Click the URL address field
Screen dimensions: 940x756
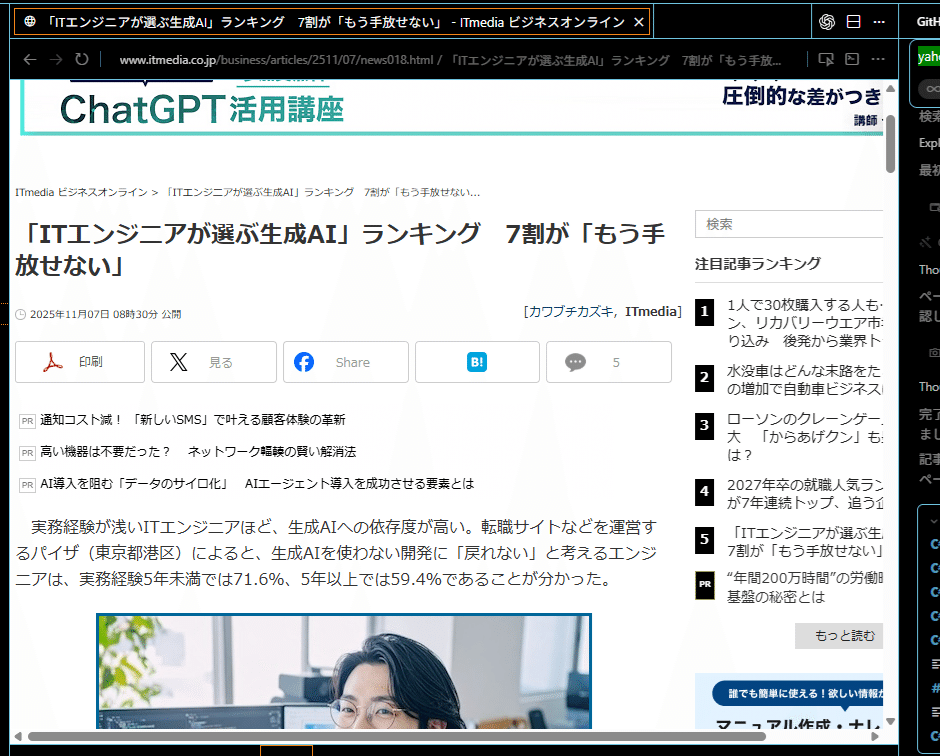(450, 60)
